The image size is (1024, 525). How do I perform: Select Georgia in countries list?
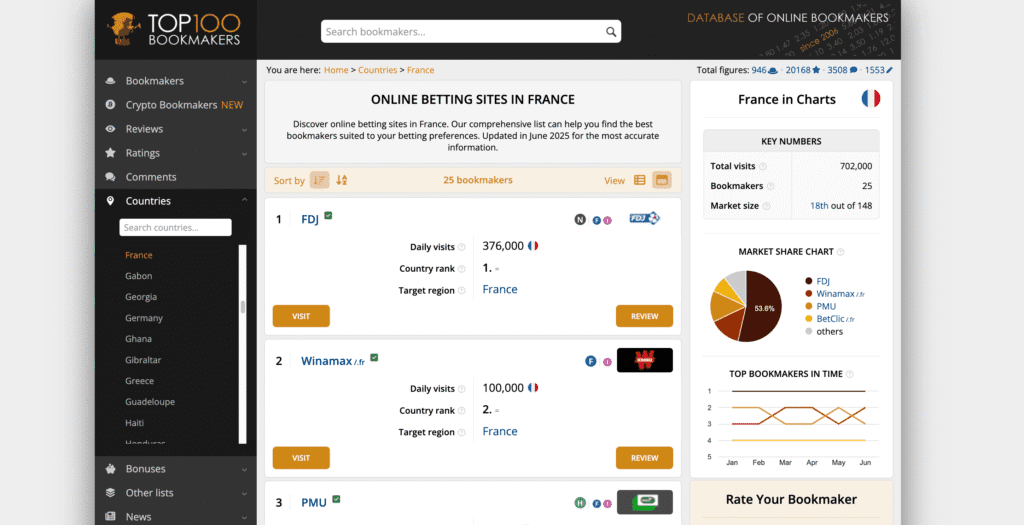[141, 297]
